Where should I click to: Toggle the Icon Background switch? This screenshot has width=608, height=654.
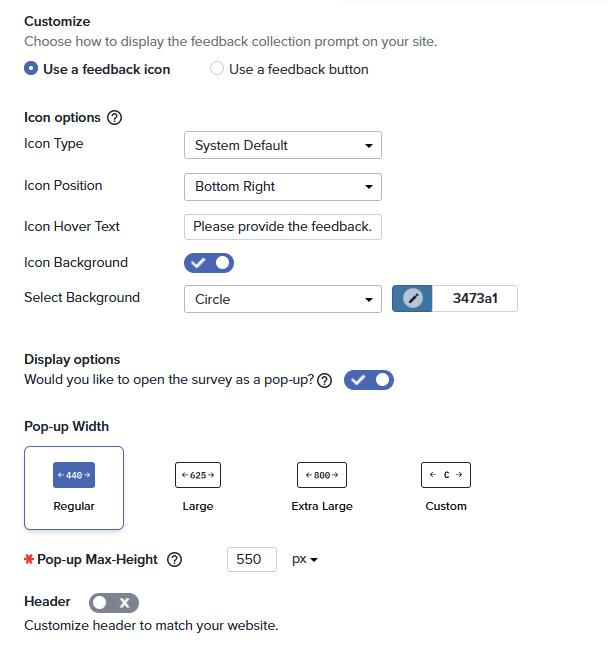[x=209, y=263]
